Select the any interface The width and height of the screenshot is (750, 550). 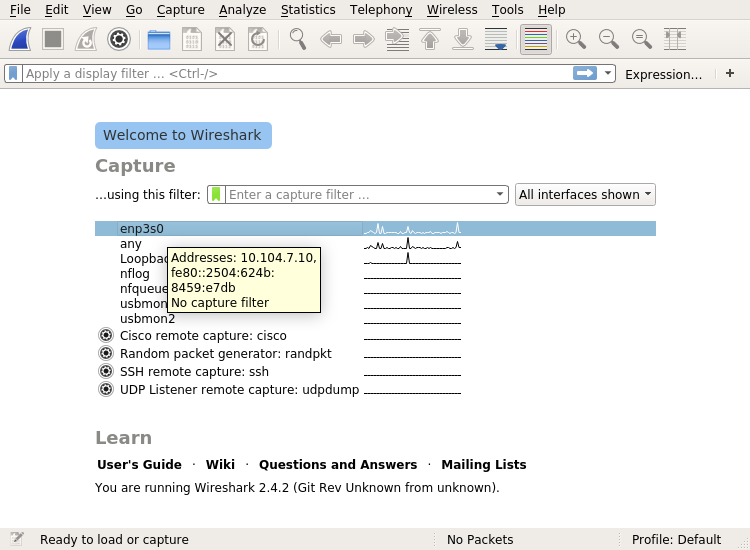tap(375, 244)
